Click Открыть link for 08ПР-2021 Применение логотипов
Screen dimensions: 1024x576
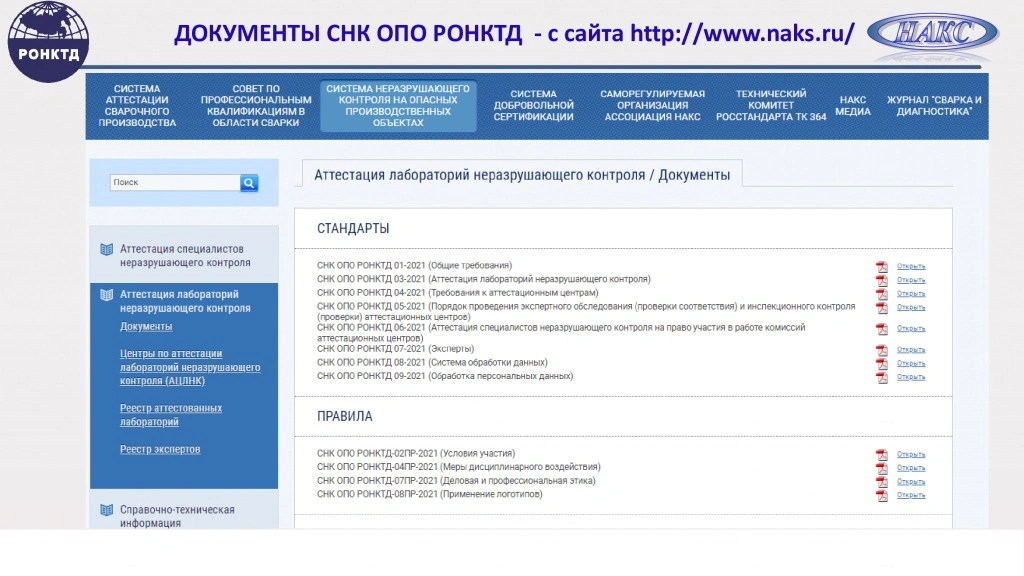point(911,496)
